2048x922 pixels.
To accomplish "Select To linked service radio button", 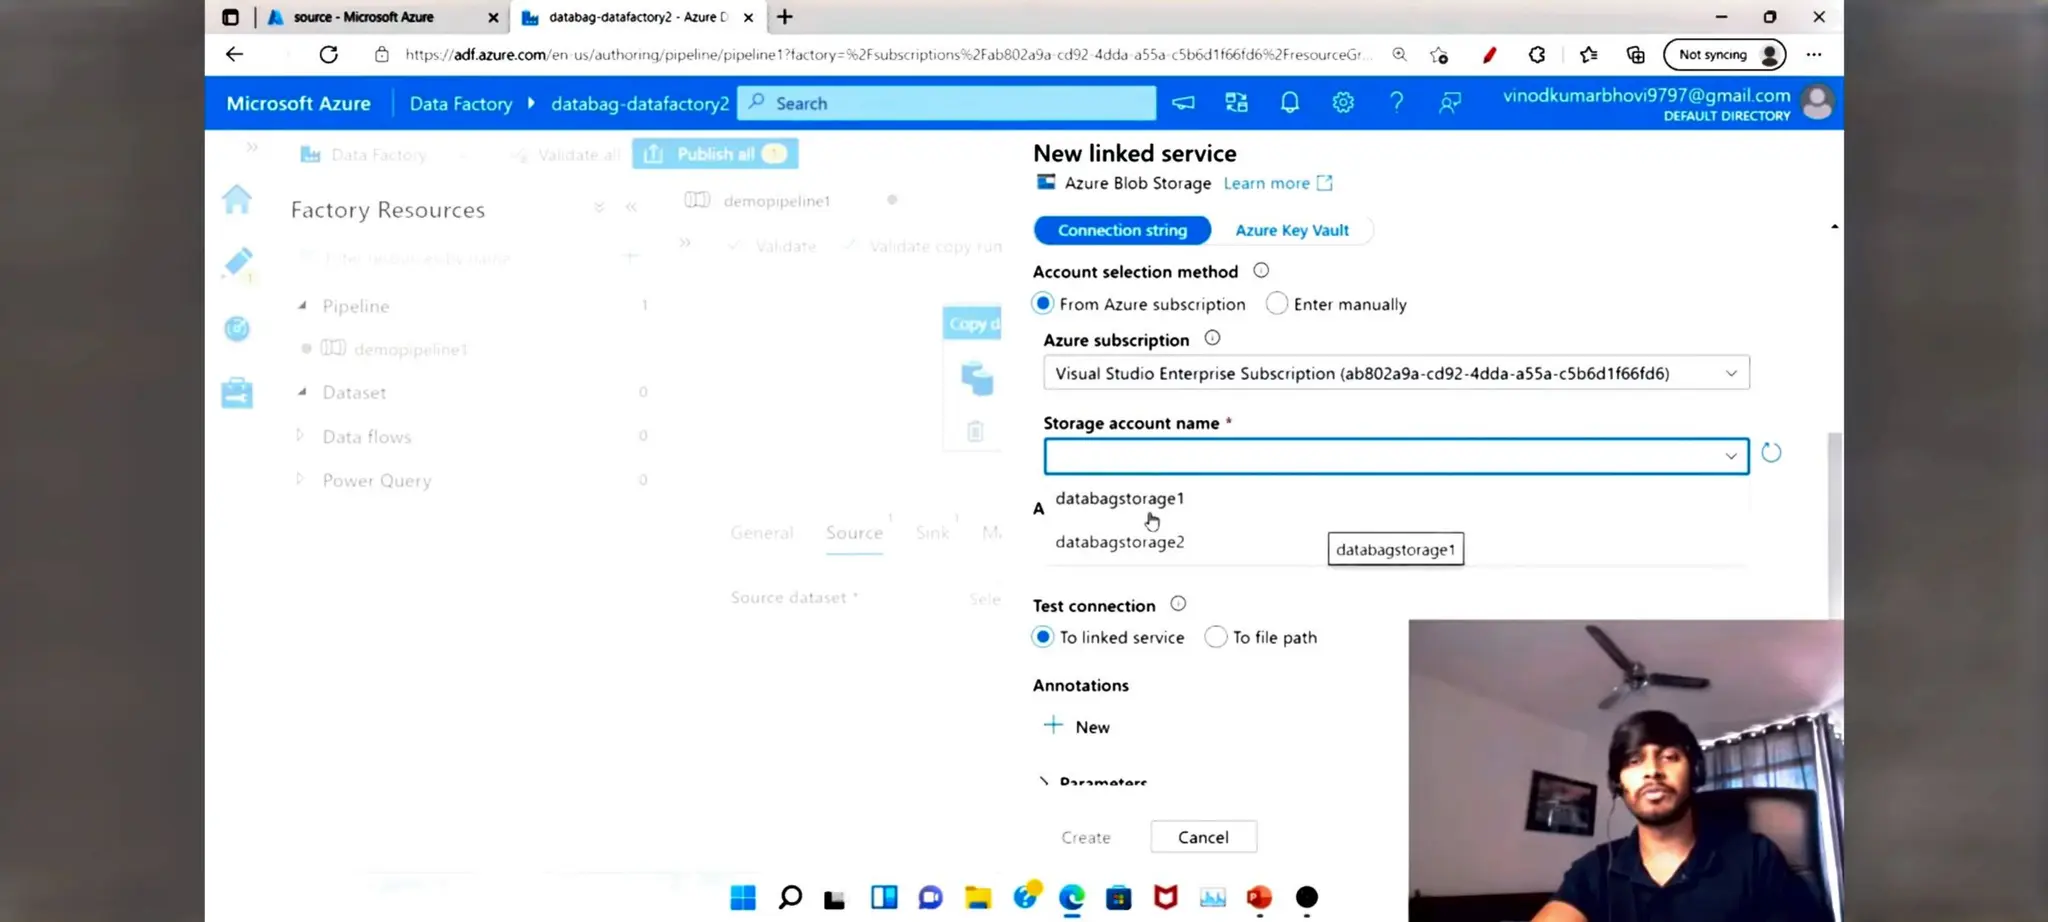I will (x=1043, y=637).
